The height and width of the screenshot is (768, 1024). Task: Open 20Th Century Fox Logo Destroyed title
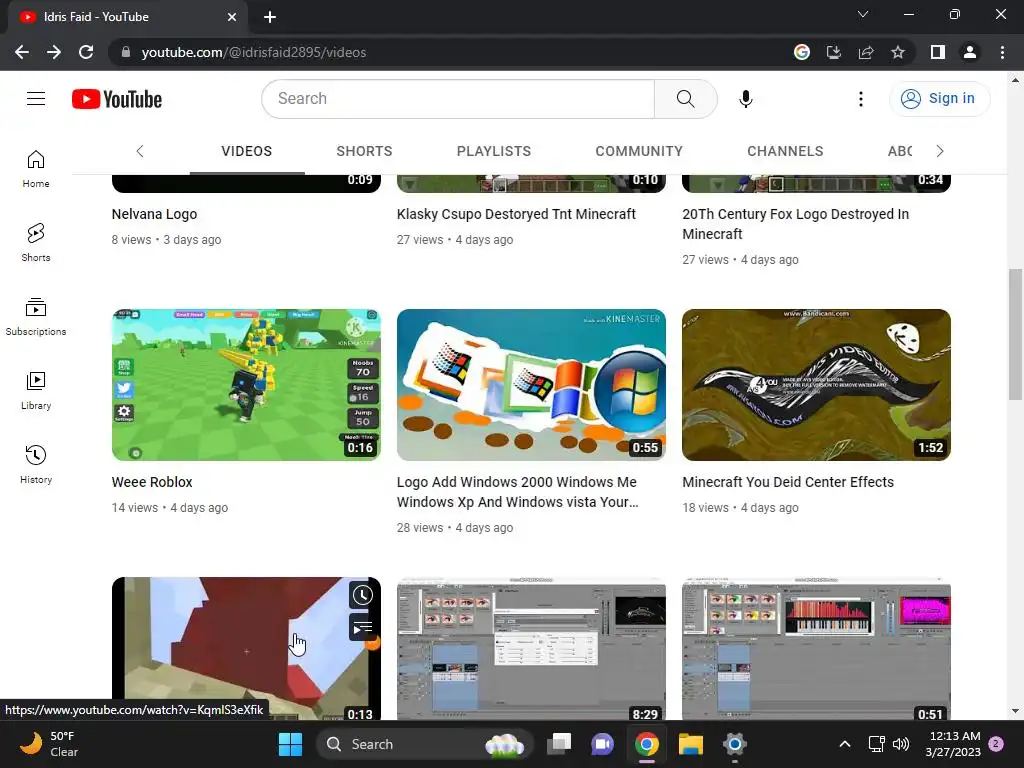795,224
